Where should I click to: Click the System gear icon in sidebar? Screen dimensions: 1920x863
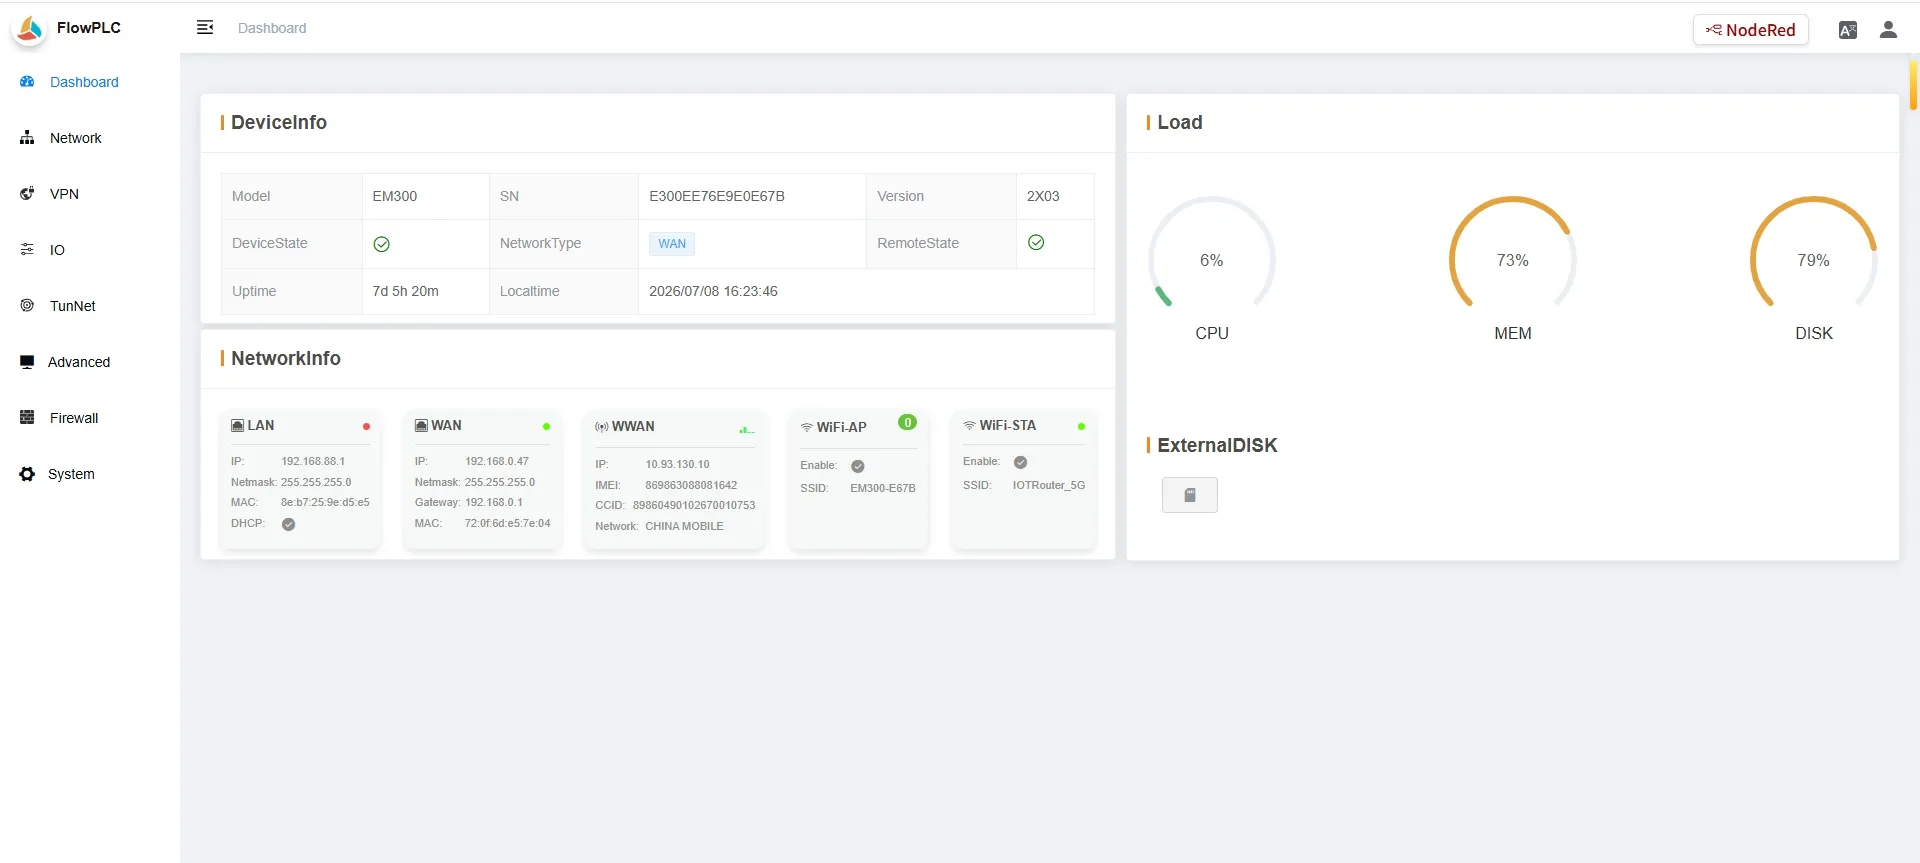tap(27, 474)
